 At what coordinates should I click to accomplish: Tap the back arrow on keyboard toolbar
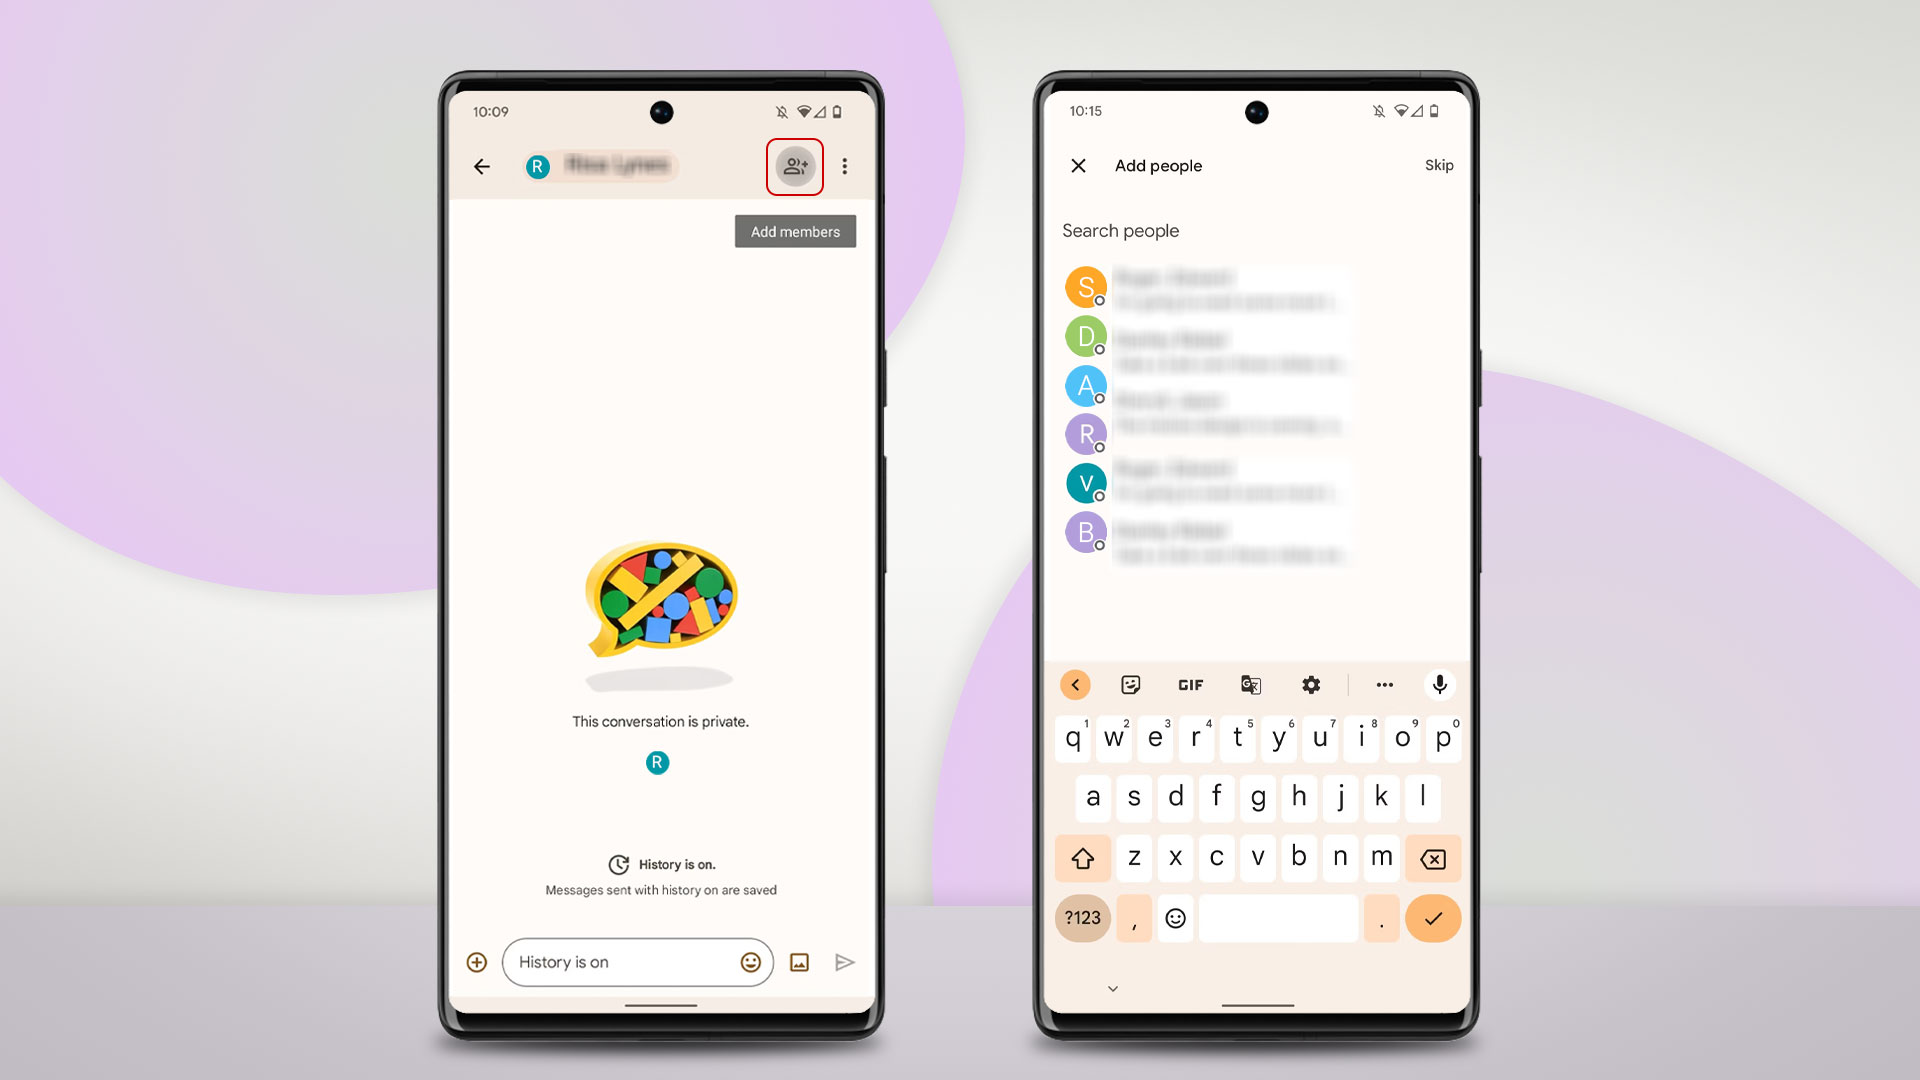pyautogui.click(x=1077, y=683)
